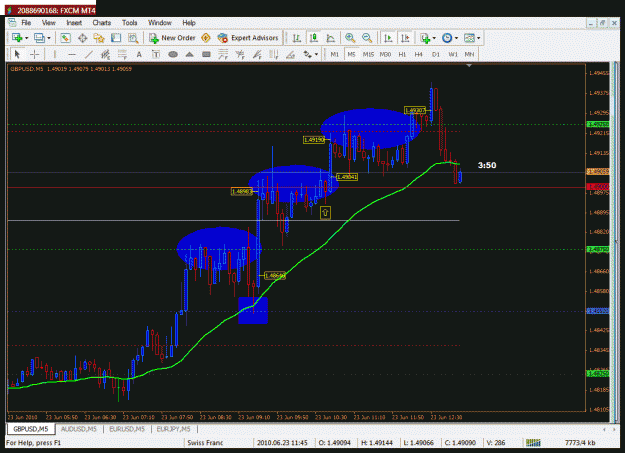Viewport: 625px width, 453px height.
Task: Open the Periods clock icon
Action: (x=447, y=38)
